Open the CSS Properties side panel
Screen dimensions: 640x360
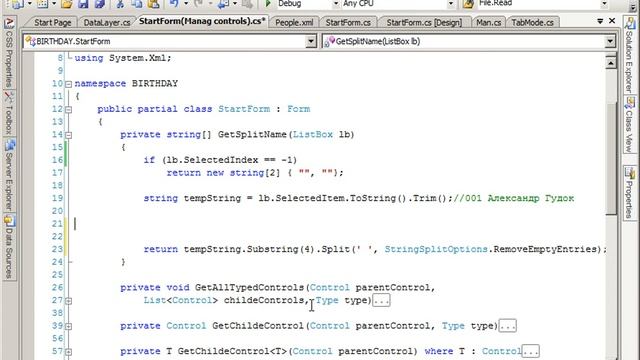[x=9, y=52]
